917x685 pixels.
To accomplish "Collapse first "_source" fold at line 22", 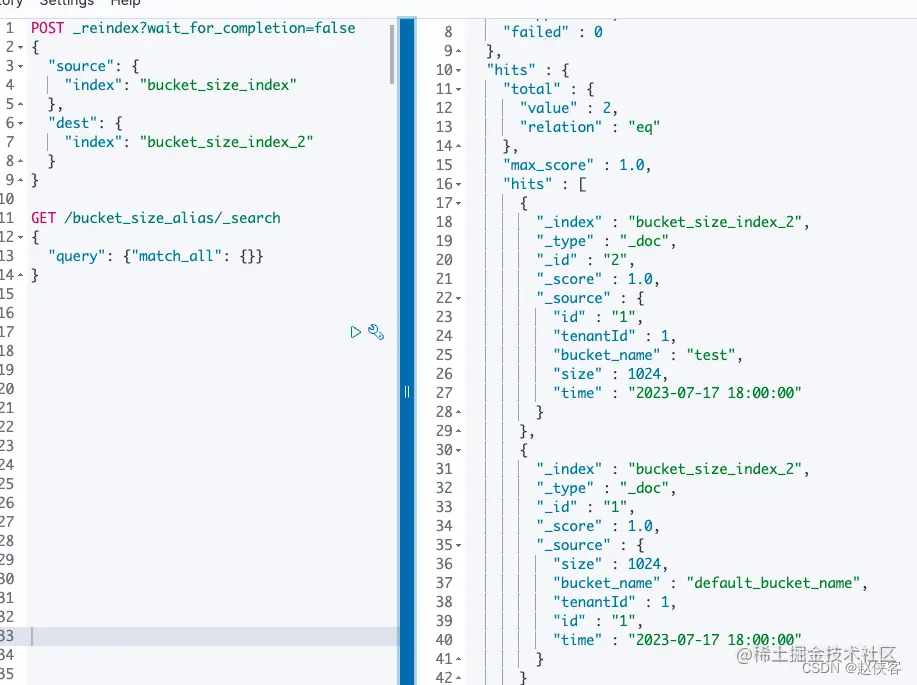I will click(458, 299).
